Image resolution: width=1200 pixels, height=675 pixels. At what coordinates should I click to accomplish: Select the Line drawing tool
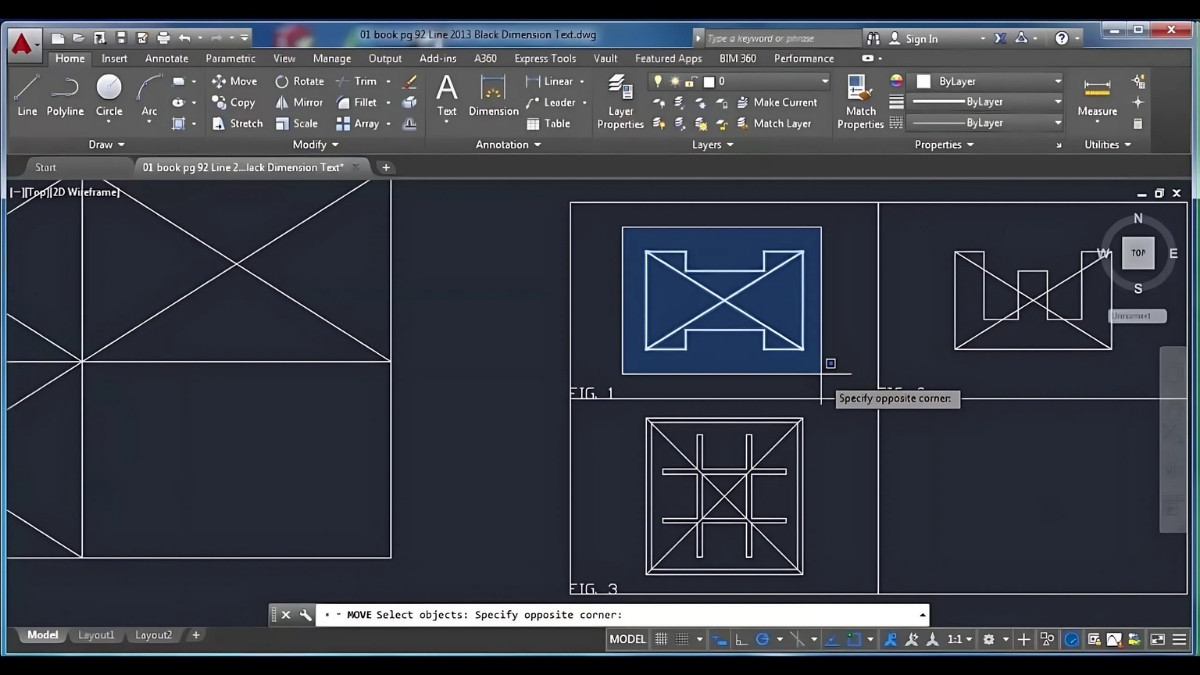(27, 96)
